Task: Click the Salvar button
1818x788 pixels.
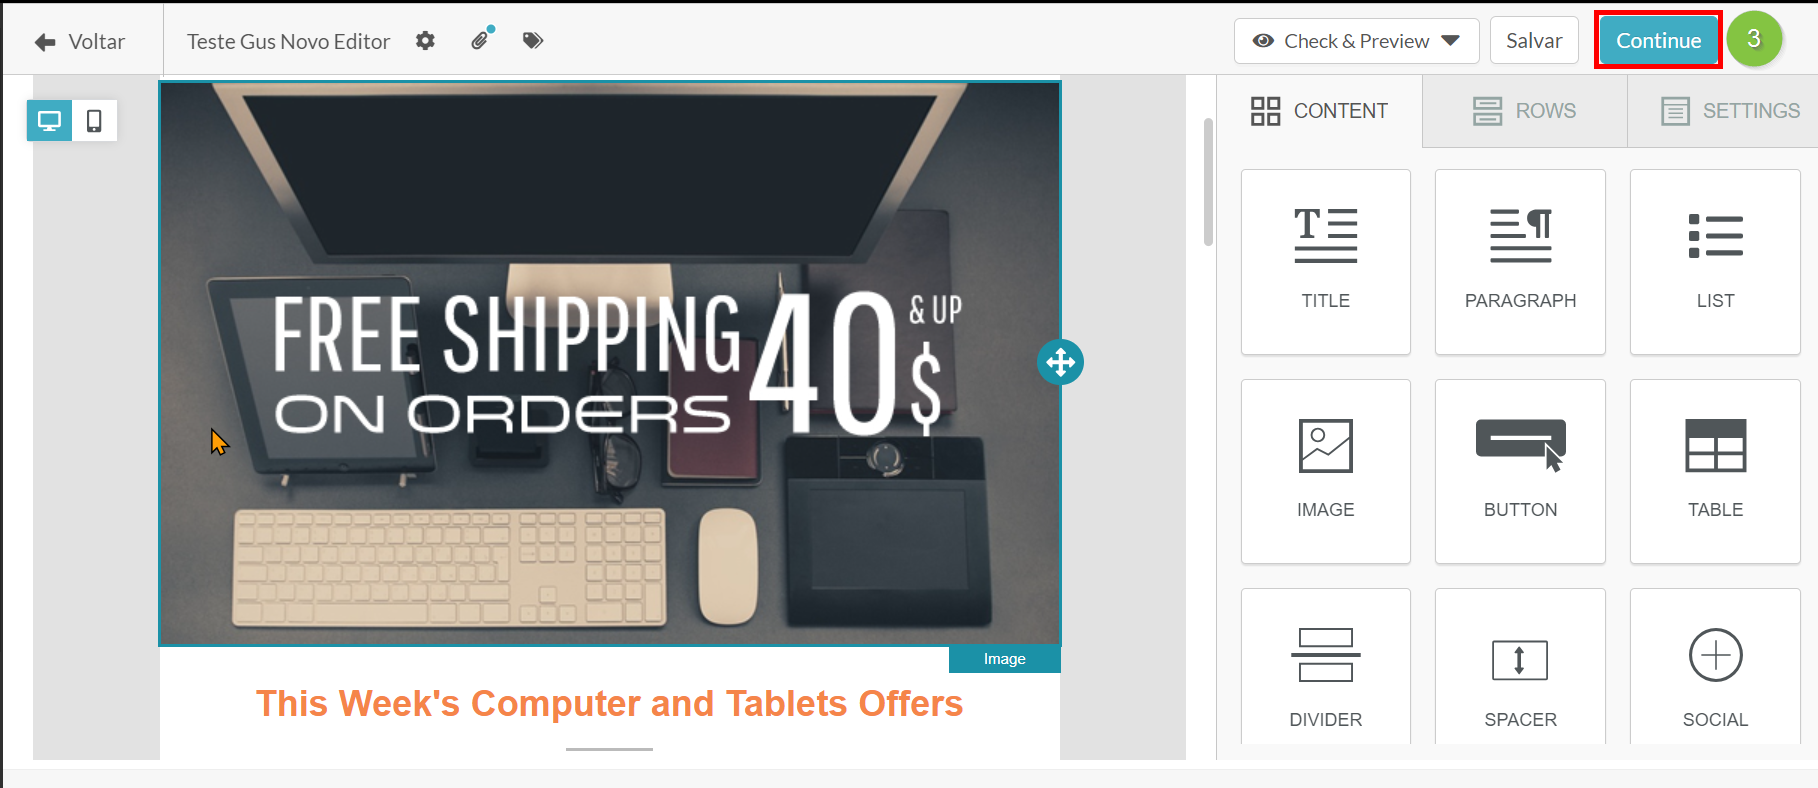Action: [x=1534, y=41]
